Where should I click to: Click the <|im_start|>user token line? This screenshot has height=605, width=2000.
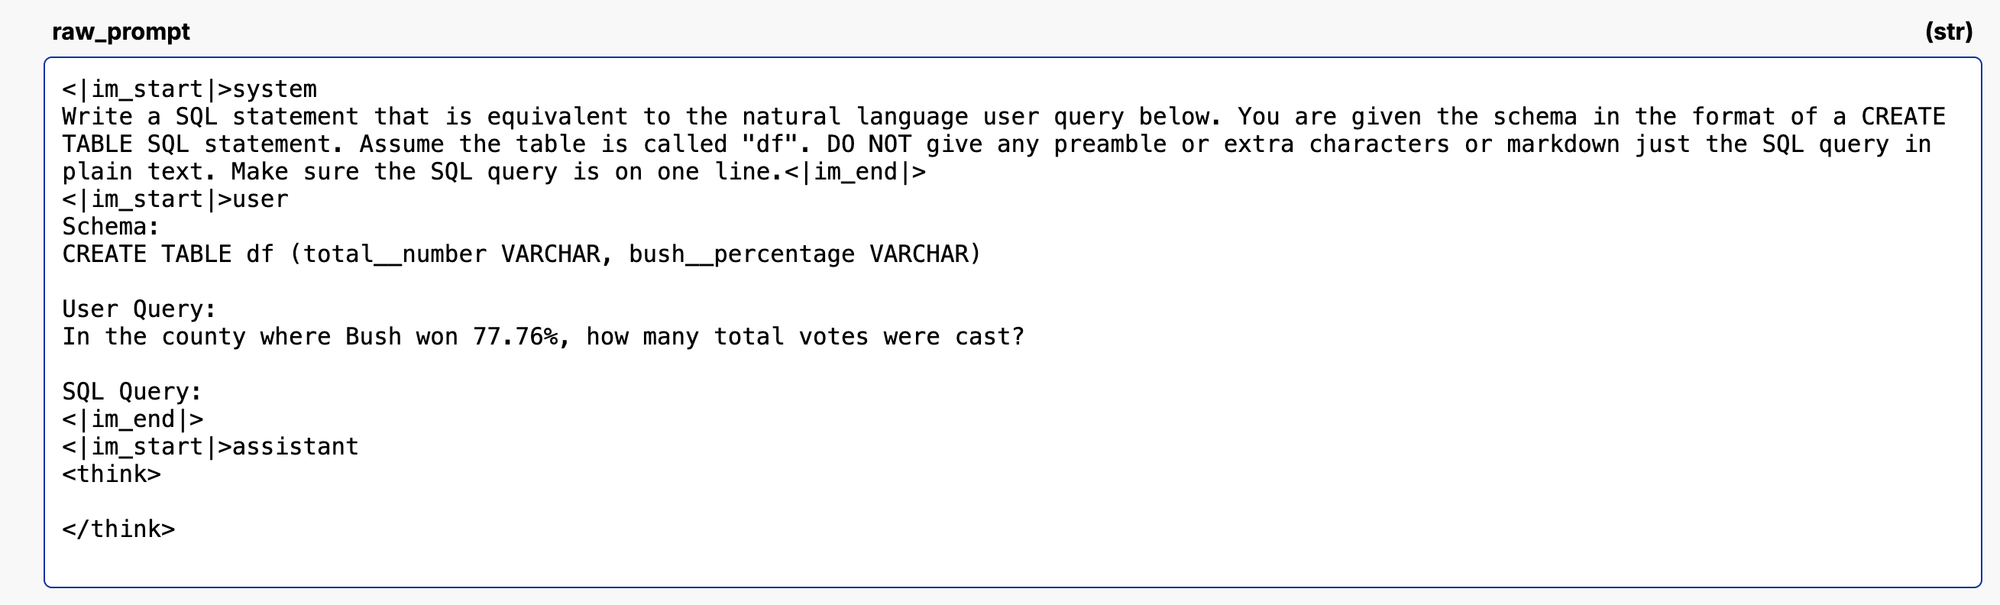coord(175,199)
